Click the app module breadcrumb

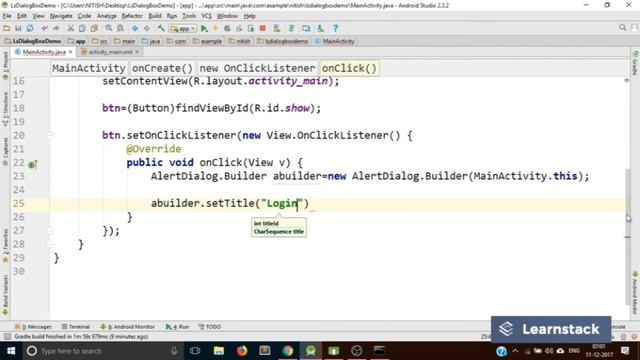point(77,41)
